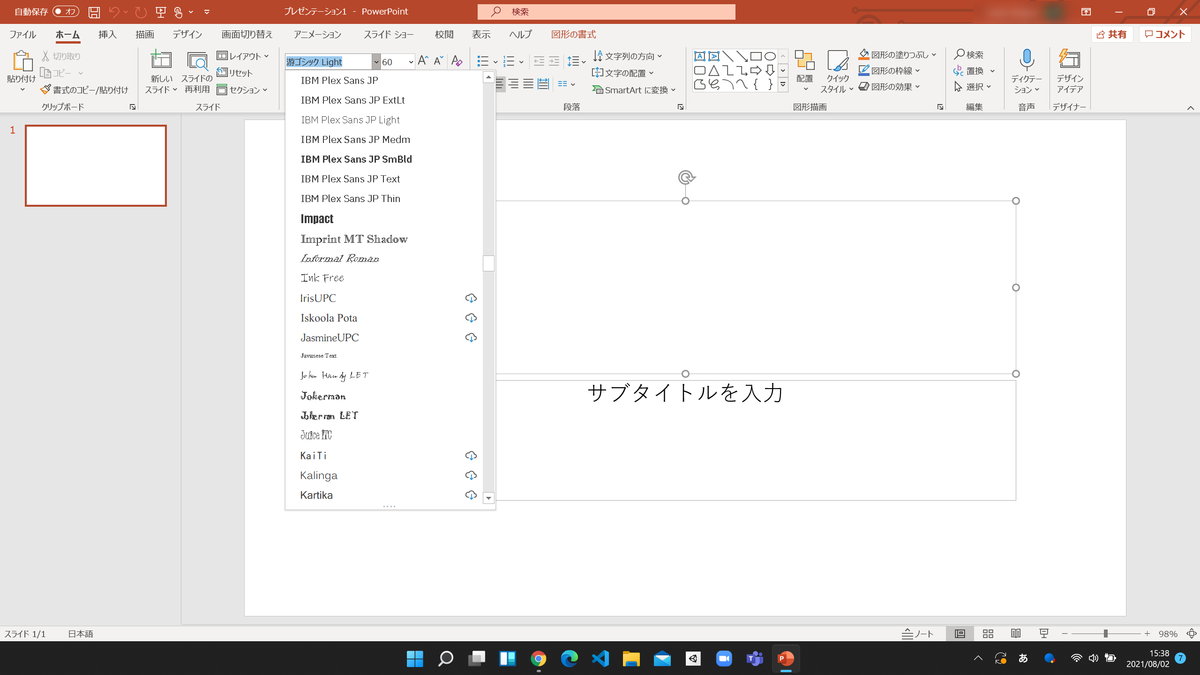
Task: Click the Zoom app icon on taskbar
Action: click(724, 659)
